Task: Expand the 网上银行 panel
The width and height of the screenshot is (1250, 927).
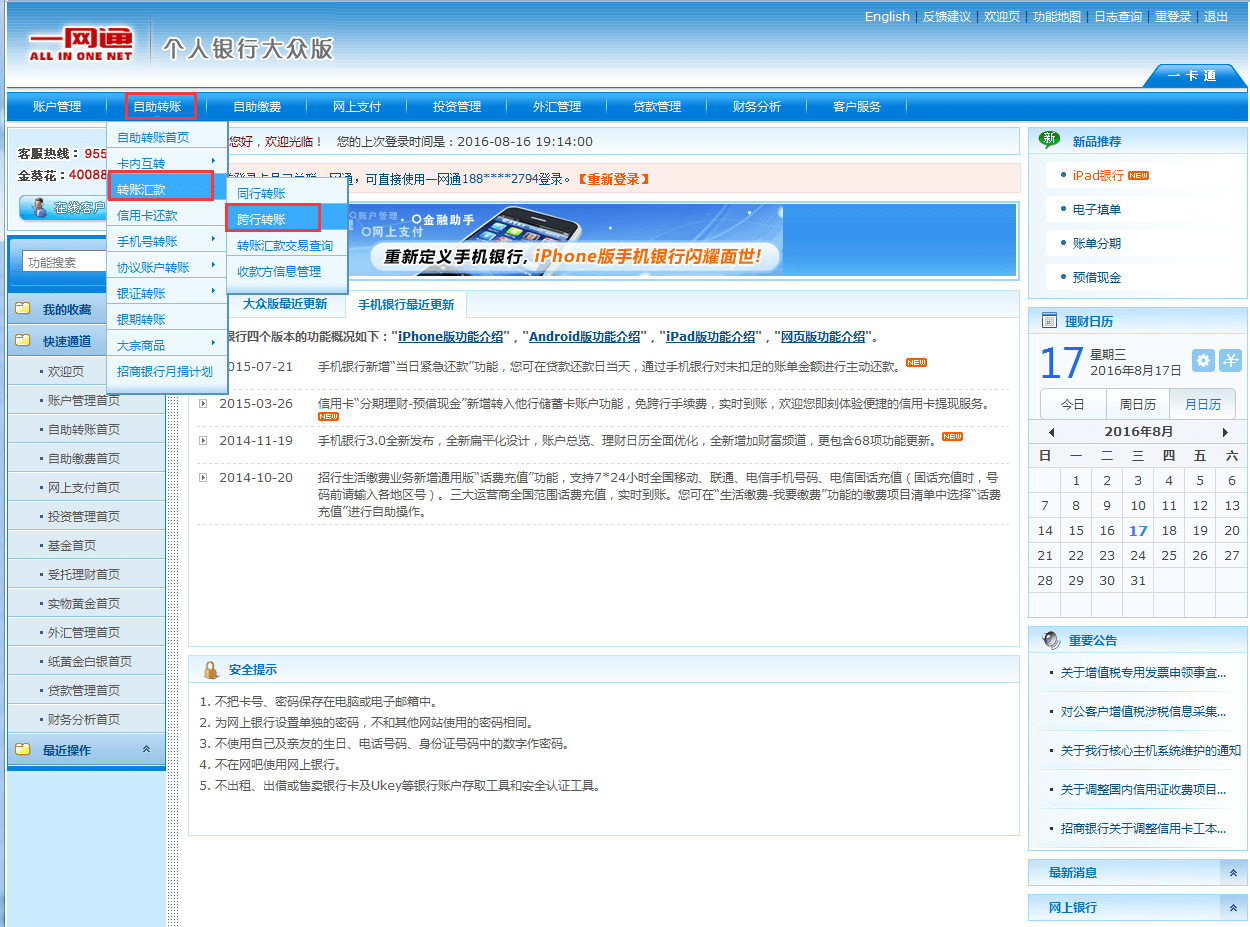Action: pyautogui.click(x=1233, y=908)
